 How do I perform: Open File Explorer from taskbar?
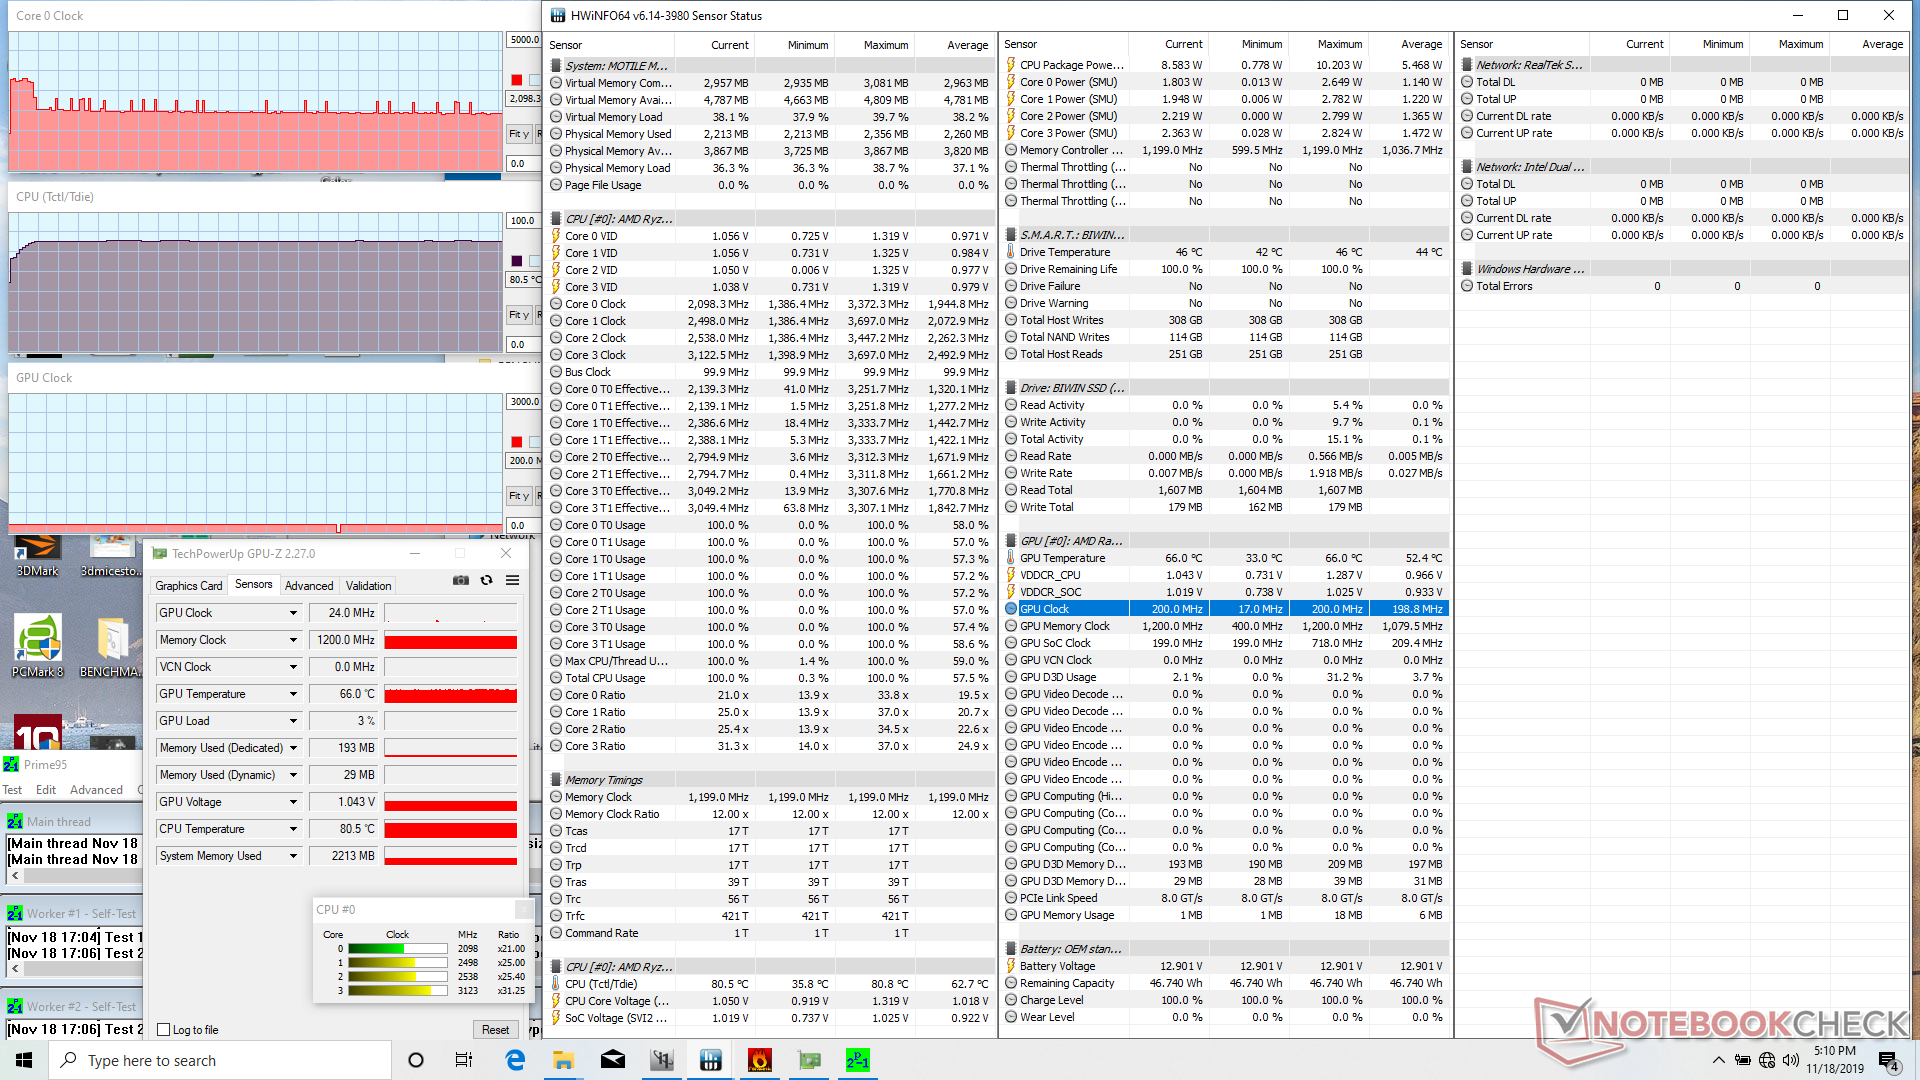point(563,1060)
